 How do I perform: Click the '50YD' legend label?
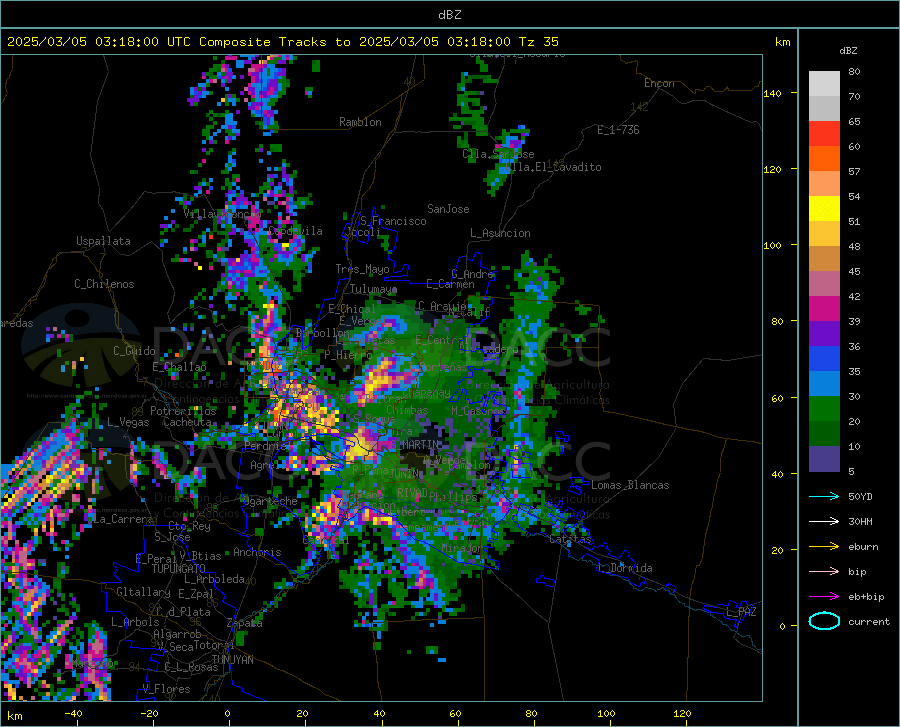[x=860, y=496]
